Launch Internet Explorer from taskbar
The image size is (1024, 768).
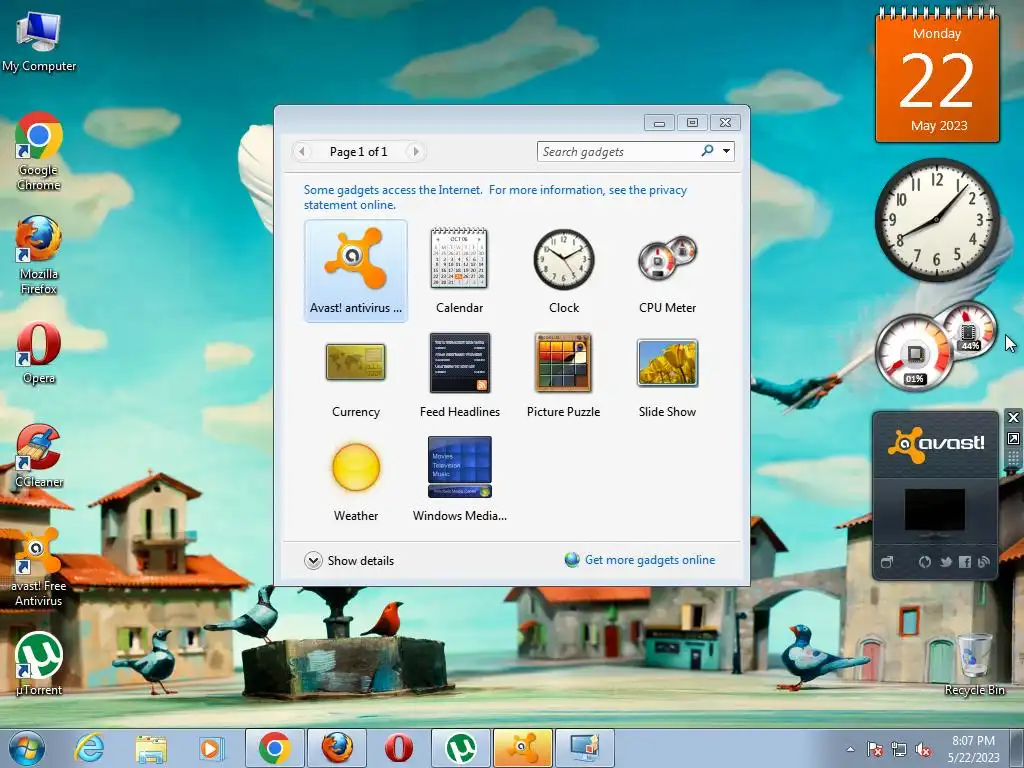(x=89, y=748)
